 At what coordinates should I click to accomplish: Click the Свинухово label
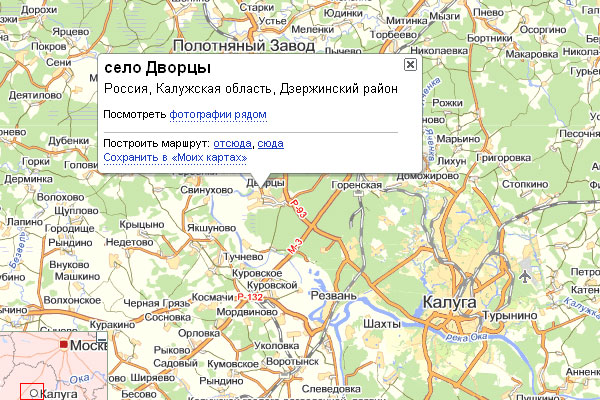pyautogui.click(x=207, y=190)
